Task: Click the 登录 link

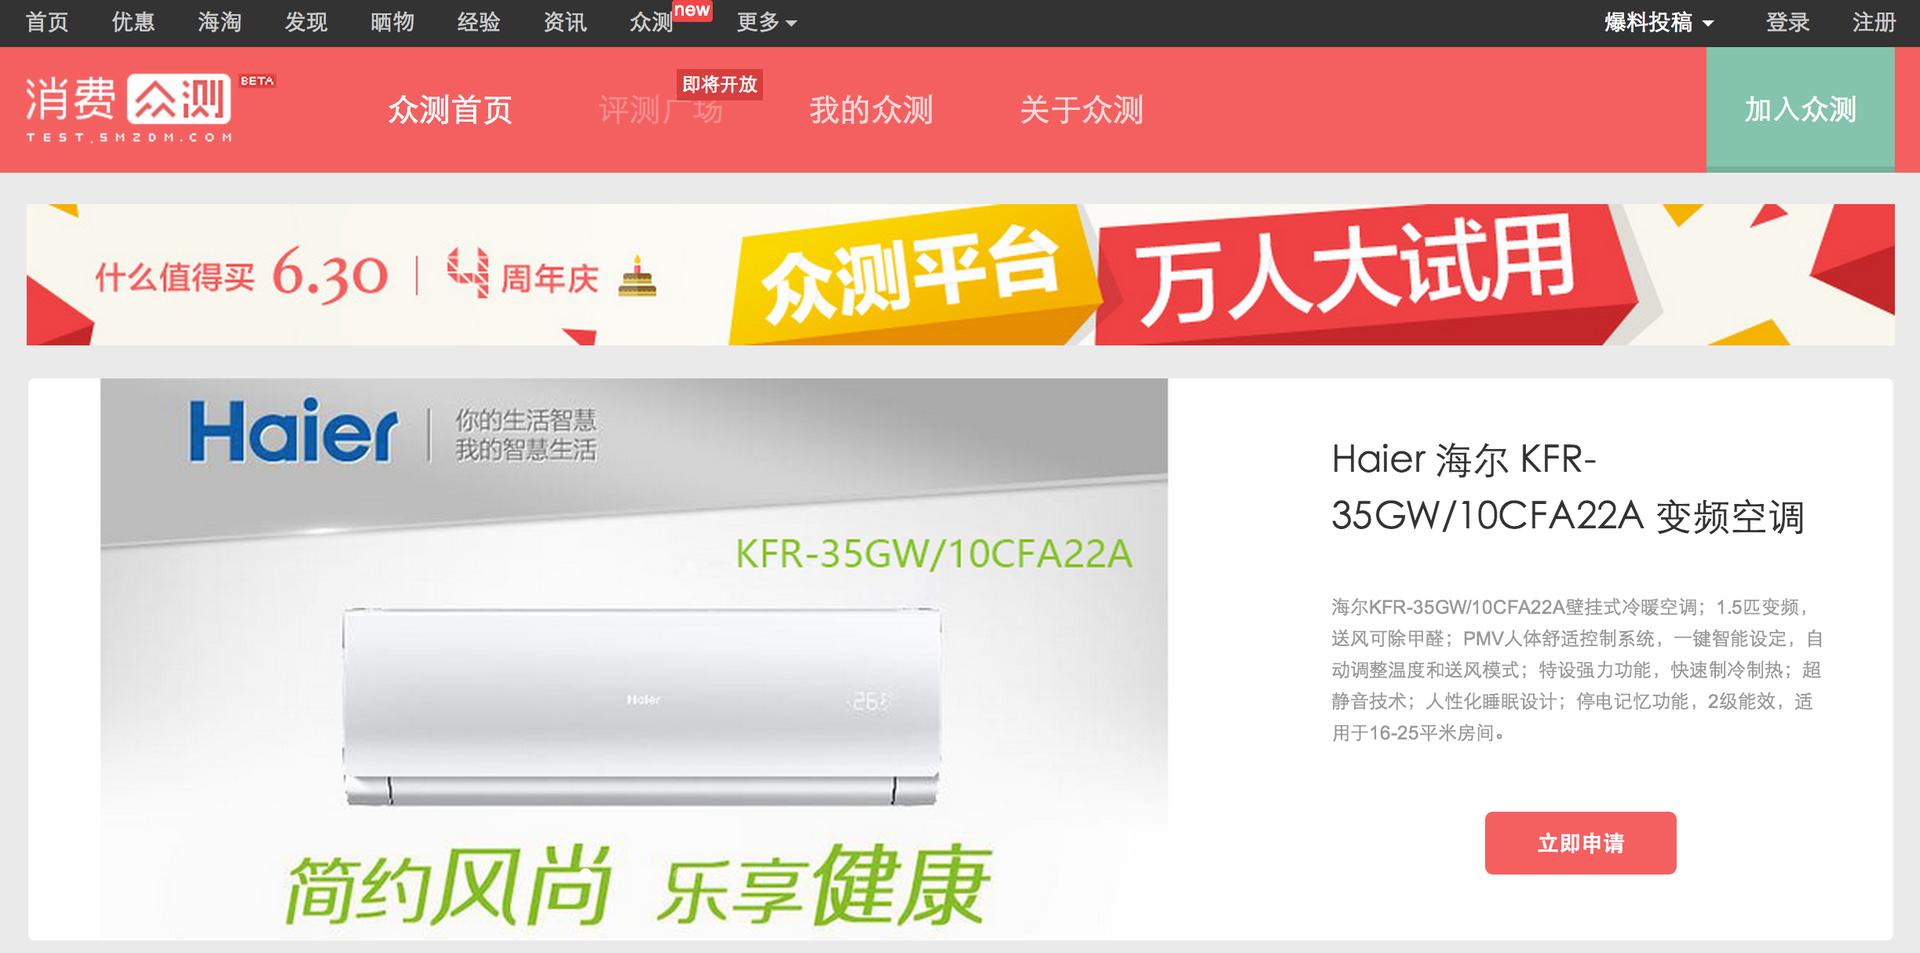Action: point(1787,22)
